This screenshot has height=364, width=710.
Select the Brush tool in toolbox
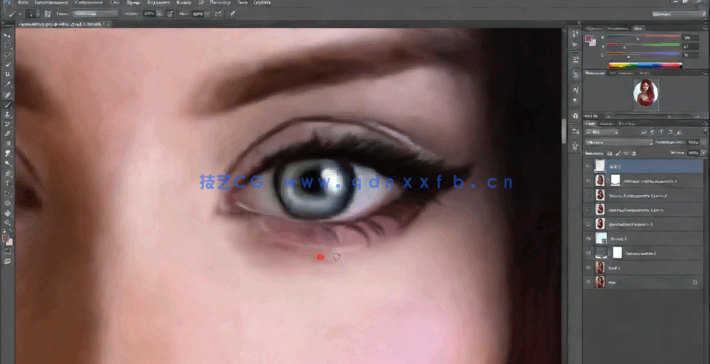pyautogui.click(x=8, y=105)
